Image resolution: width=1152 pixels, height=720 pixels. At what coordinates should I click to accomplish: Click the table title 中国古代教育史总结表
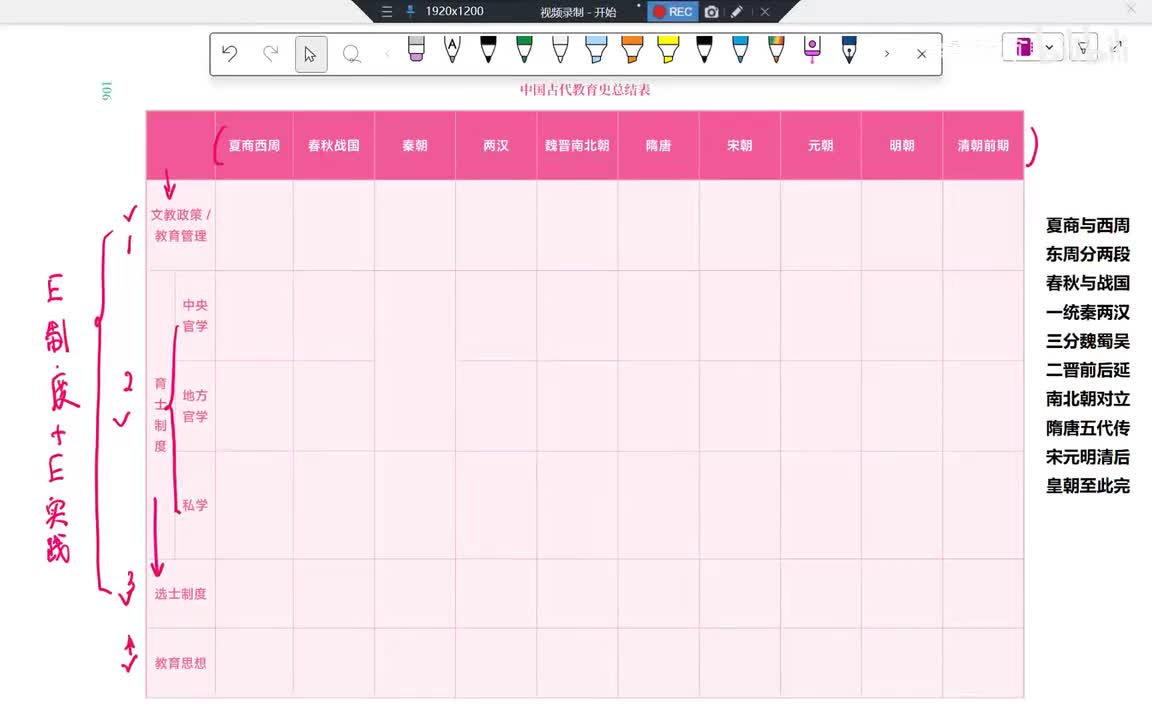[x=585, y=90]
